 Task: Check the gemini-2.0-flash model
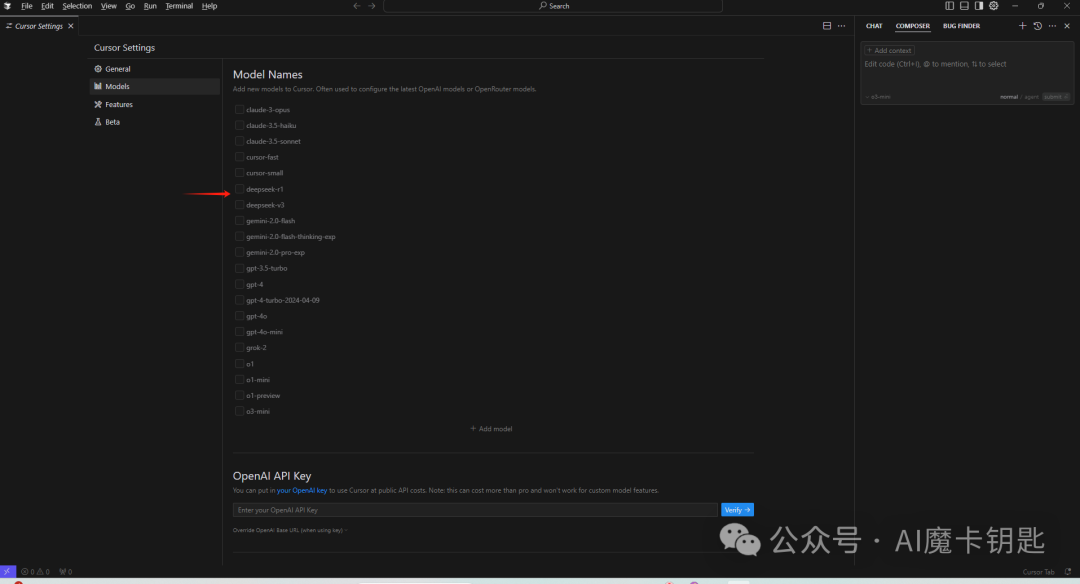239,220
